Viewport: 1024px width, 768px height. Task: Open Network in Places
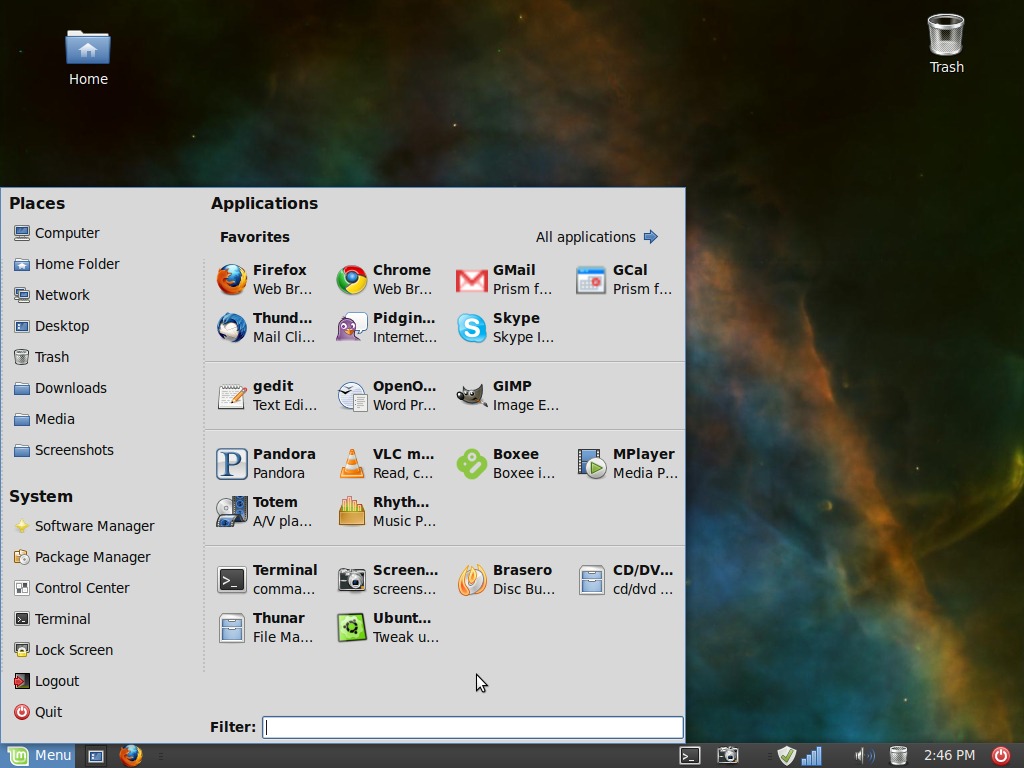point(52,295)
